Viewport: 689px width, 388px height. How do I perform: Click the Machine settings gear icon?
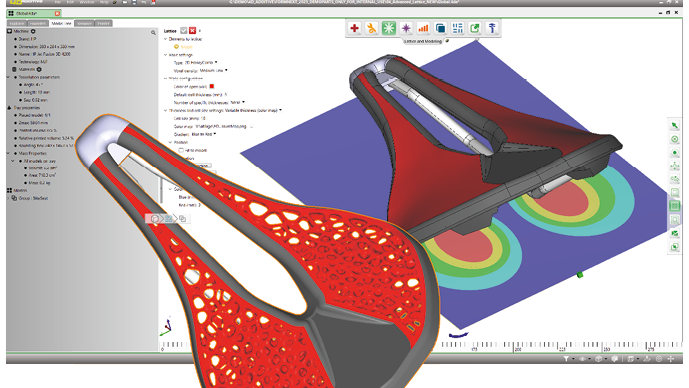[33, 31]
